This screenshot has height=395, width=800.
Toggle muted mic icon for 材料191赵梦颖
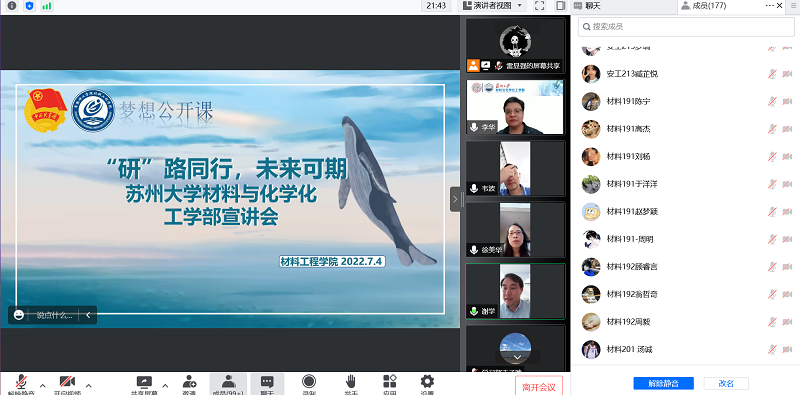(772, 212)
